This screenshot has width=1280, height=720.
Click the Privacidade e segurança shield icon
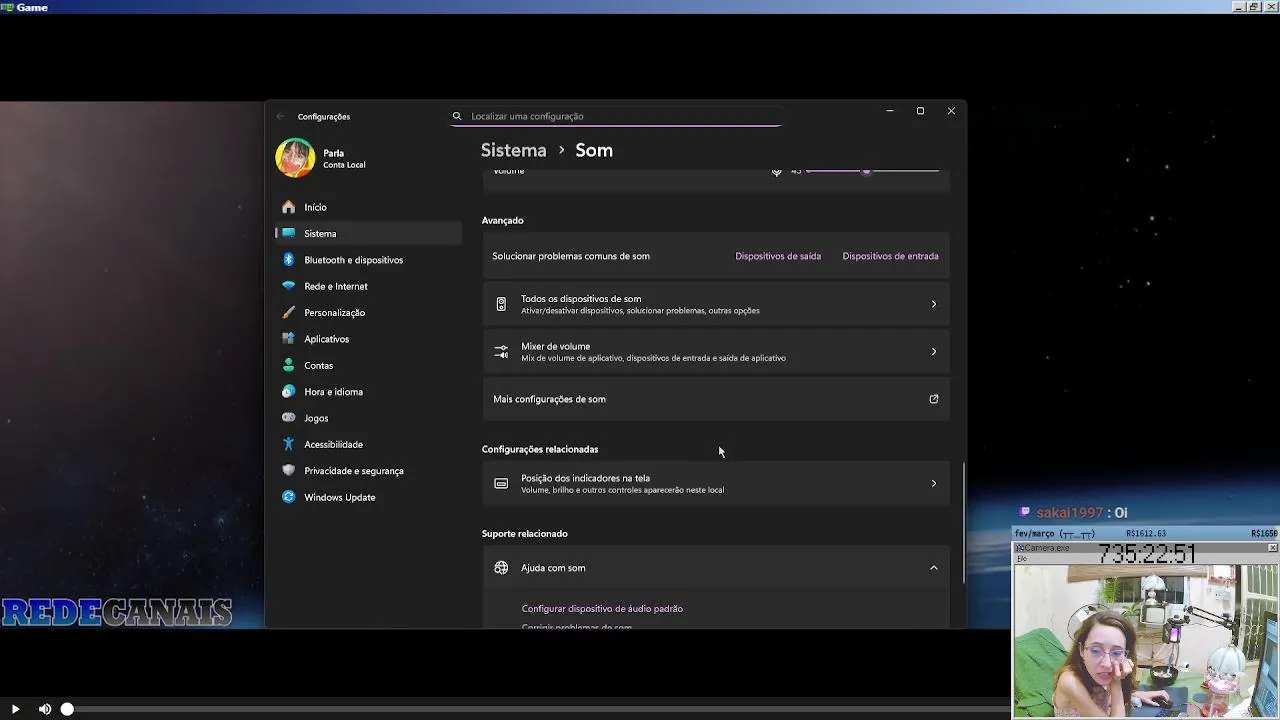[289, 470]
